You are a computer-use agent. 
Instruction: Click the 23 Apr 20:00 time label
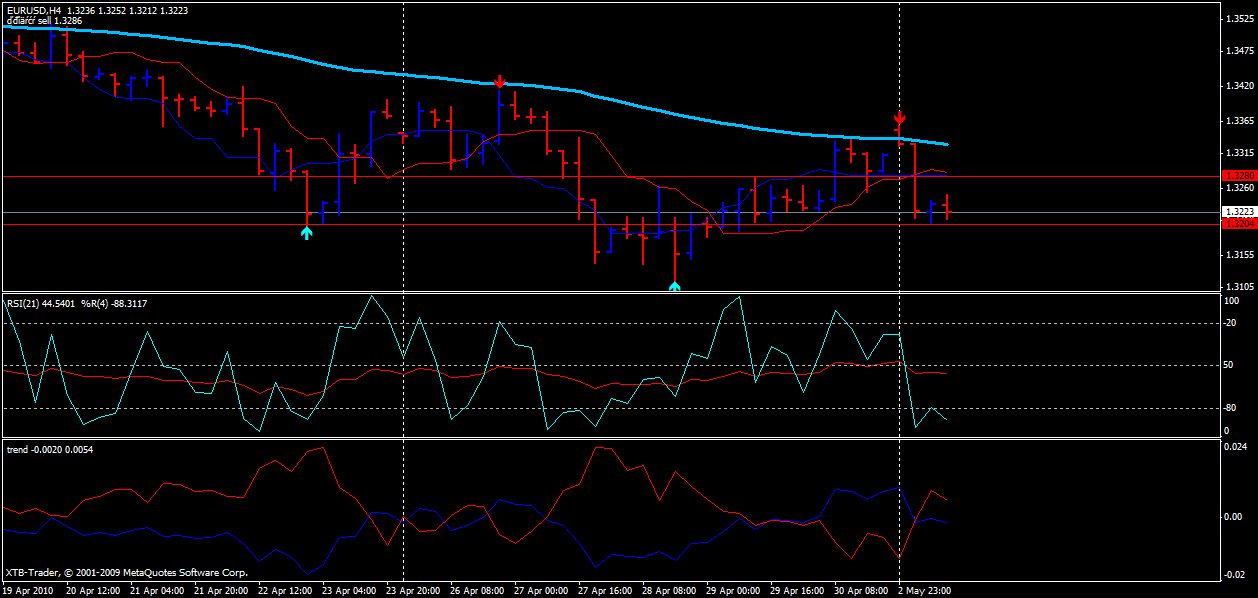(413, 591)
